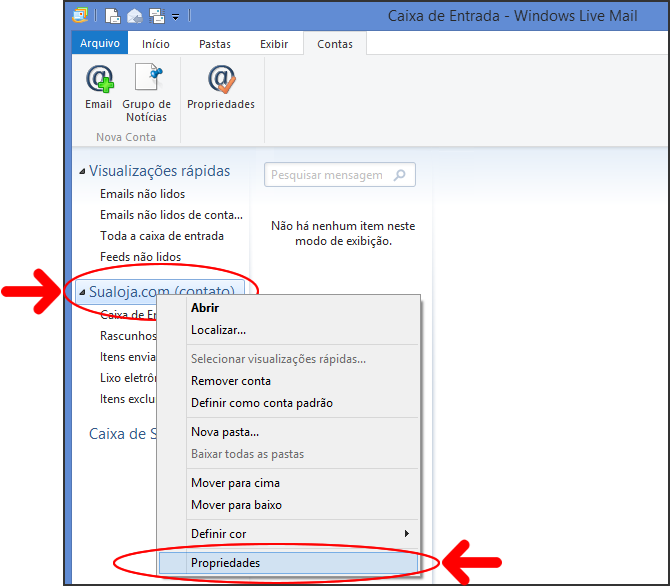This screenshot has height=586, width=670.
Task: Choose Propriedades in the context menu
Action: [288, 563]
